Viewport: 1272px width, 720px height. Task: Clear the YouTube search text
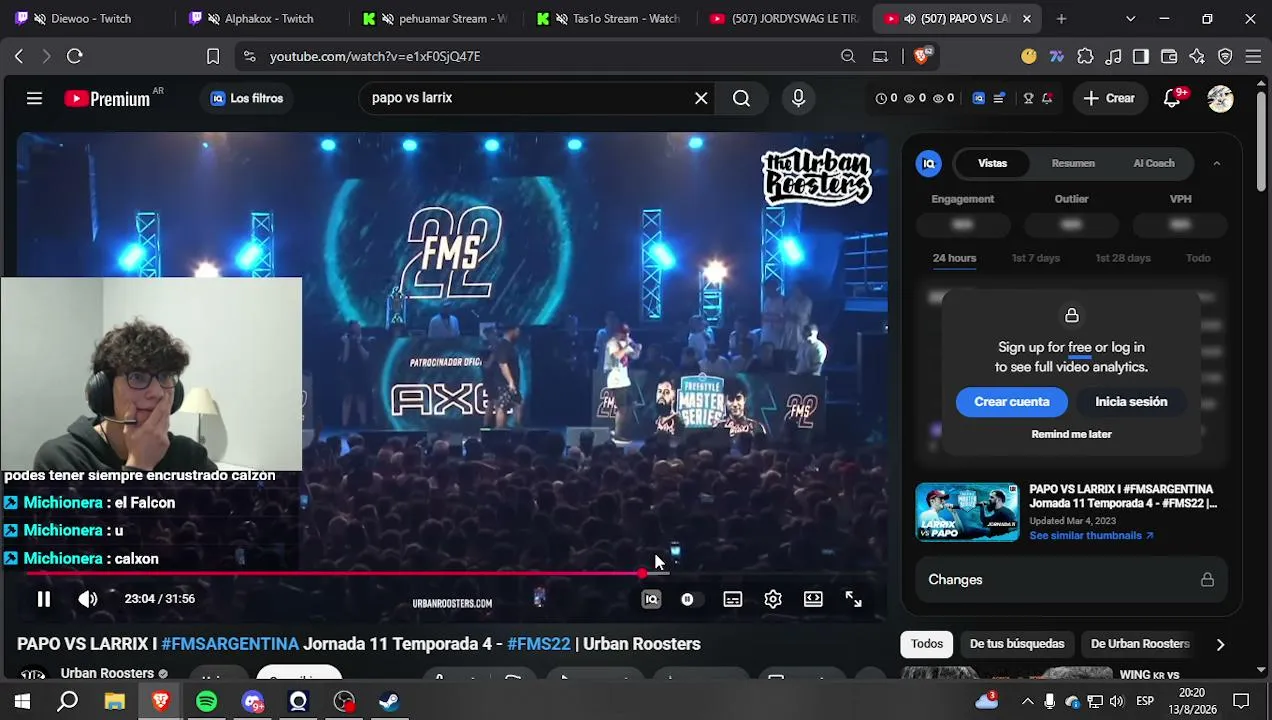pyautogui.click(x=701, y=98)
